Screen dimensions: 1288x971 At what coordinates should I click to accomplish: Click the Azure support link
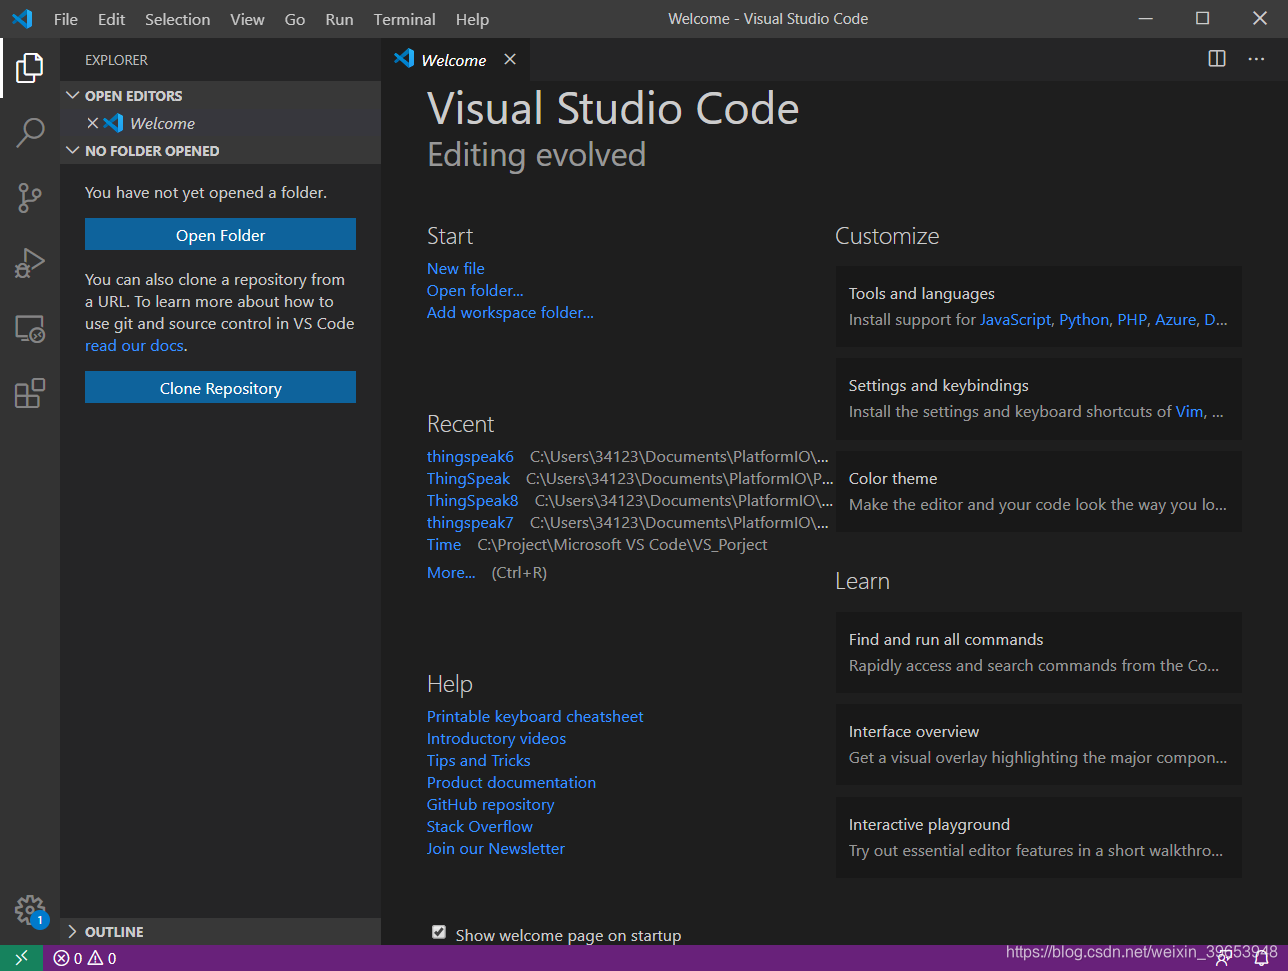pos(1175,320)
